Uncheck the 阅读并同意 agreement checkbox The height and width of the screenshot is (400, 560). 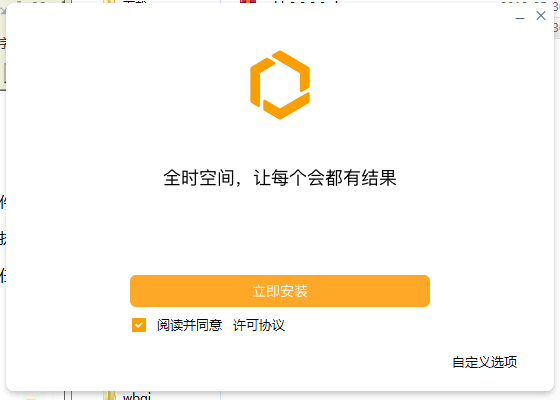[x=139, y=325]
